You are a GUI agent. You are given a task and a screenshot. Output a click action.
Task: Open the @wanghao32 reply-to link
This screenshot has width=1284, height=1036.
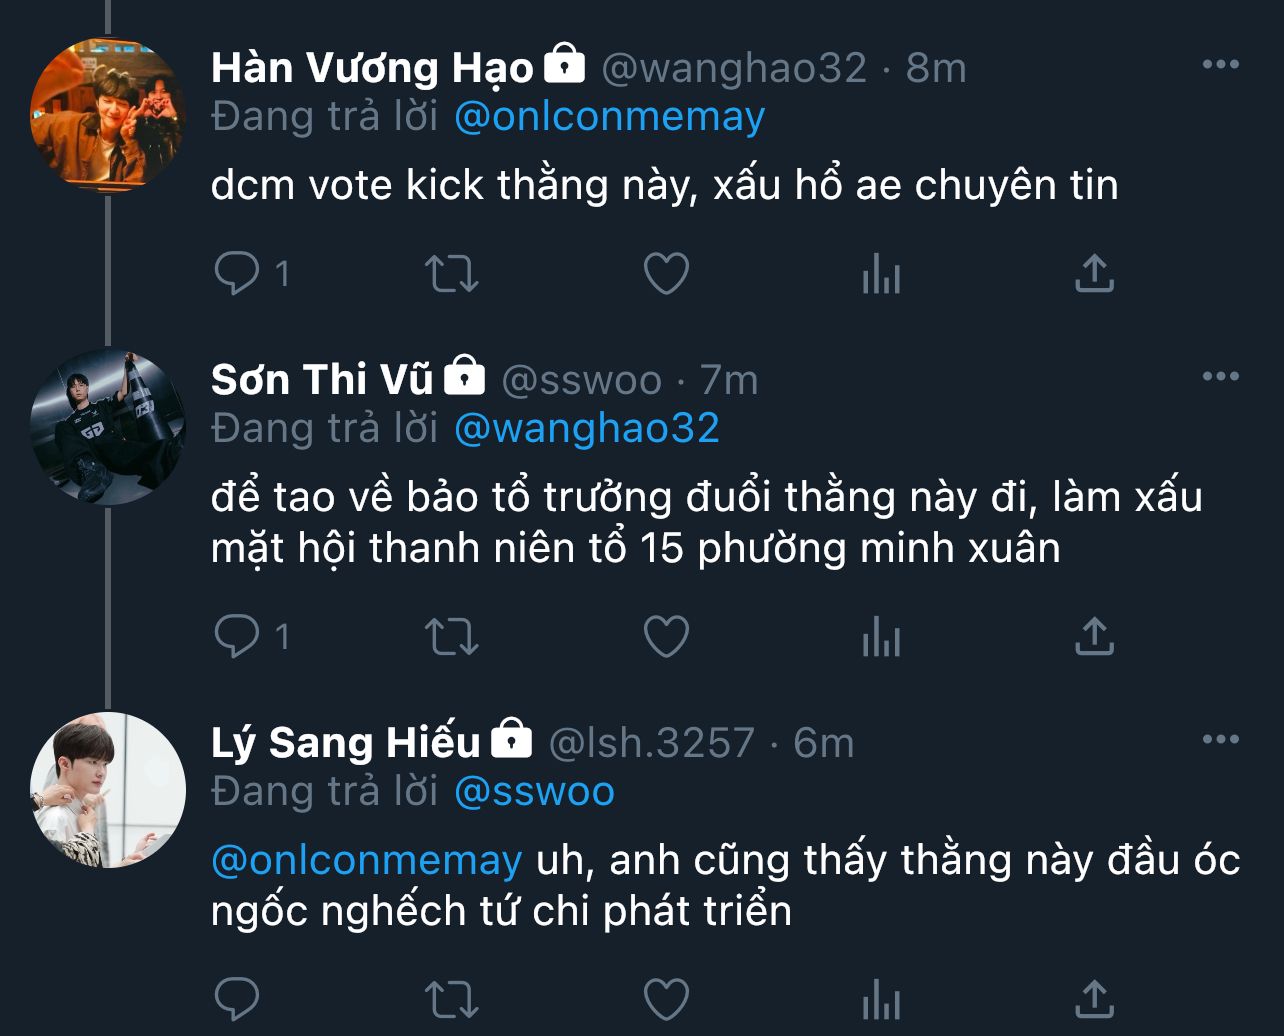(x=586, y=428)
